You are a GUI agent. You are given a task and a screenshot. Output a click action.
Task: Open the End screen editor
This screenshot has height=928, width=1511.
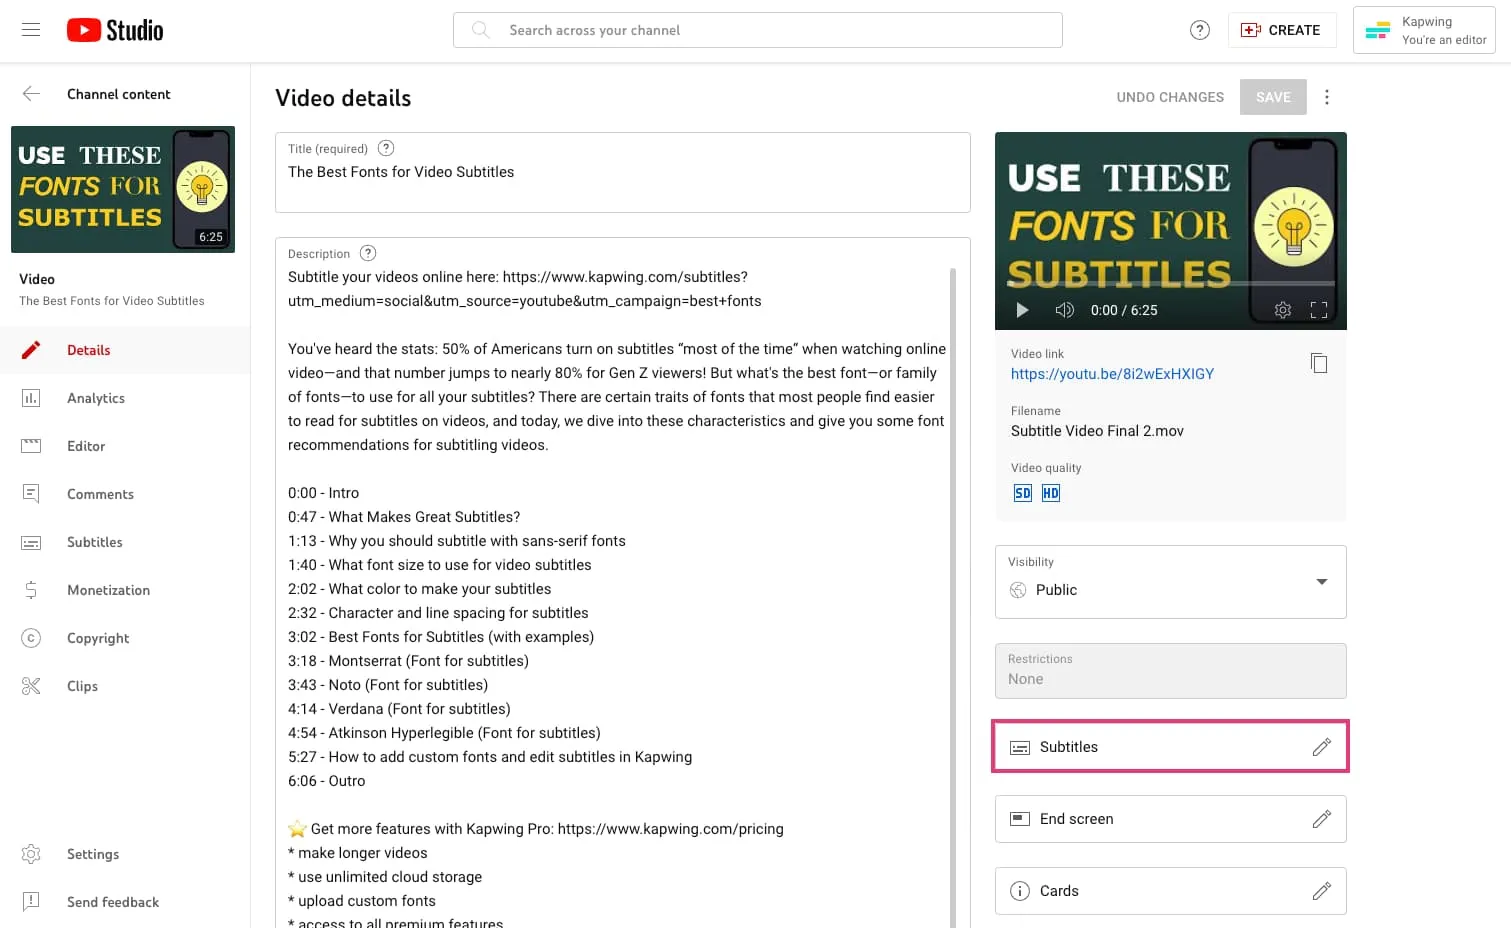1171,819
